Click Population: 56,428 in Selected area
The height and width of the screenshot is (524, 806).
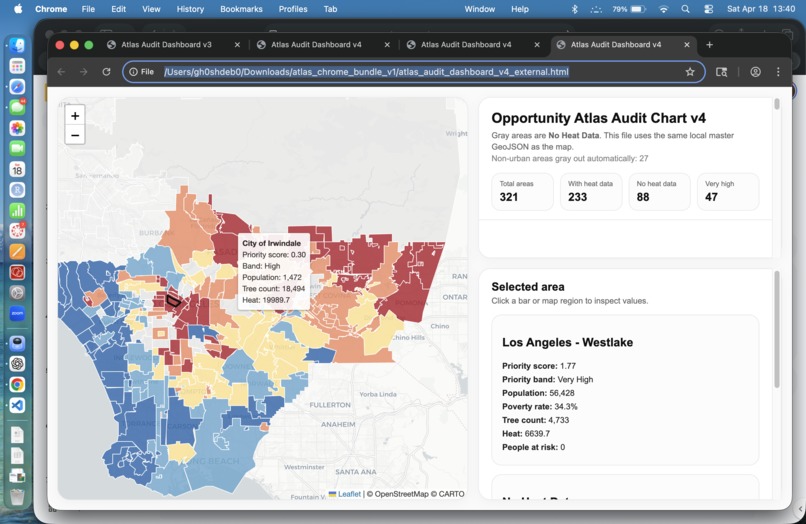pyautogui.click(x=538, y=393)
